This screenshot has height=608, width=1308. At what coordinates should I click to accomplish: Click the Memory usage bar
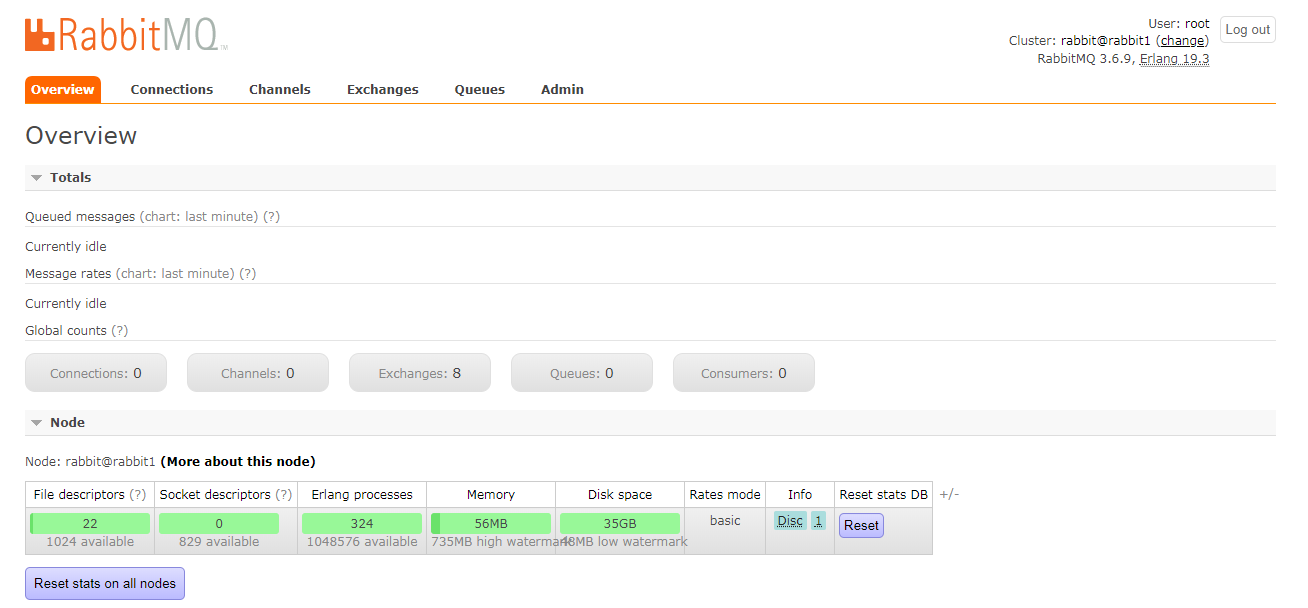coord(490,523)
